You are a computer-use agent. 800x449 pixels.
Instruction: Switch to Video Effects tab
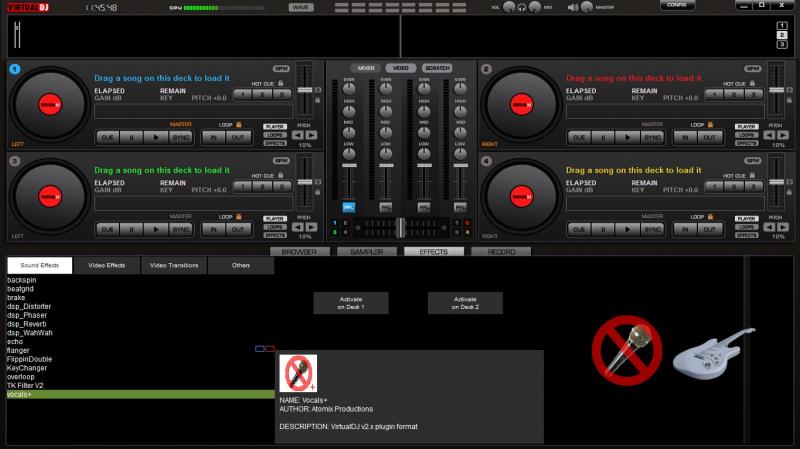point(107,265)
